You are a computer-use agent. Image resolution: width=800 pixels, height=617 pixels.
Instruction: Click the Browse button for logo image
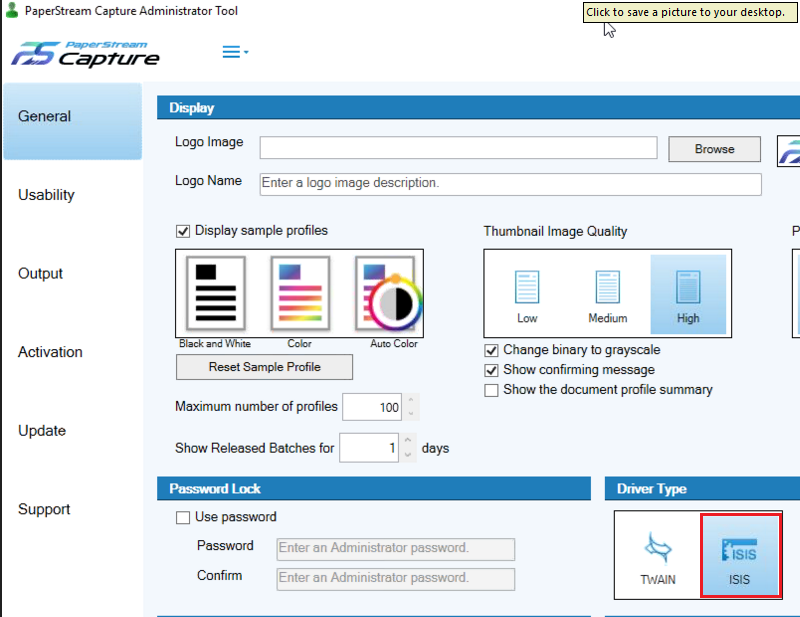[x=714, y=149]
